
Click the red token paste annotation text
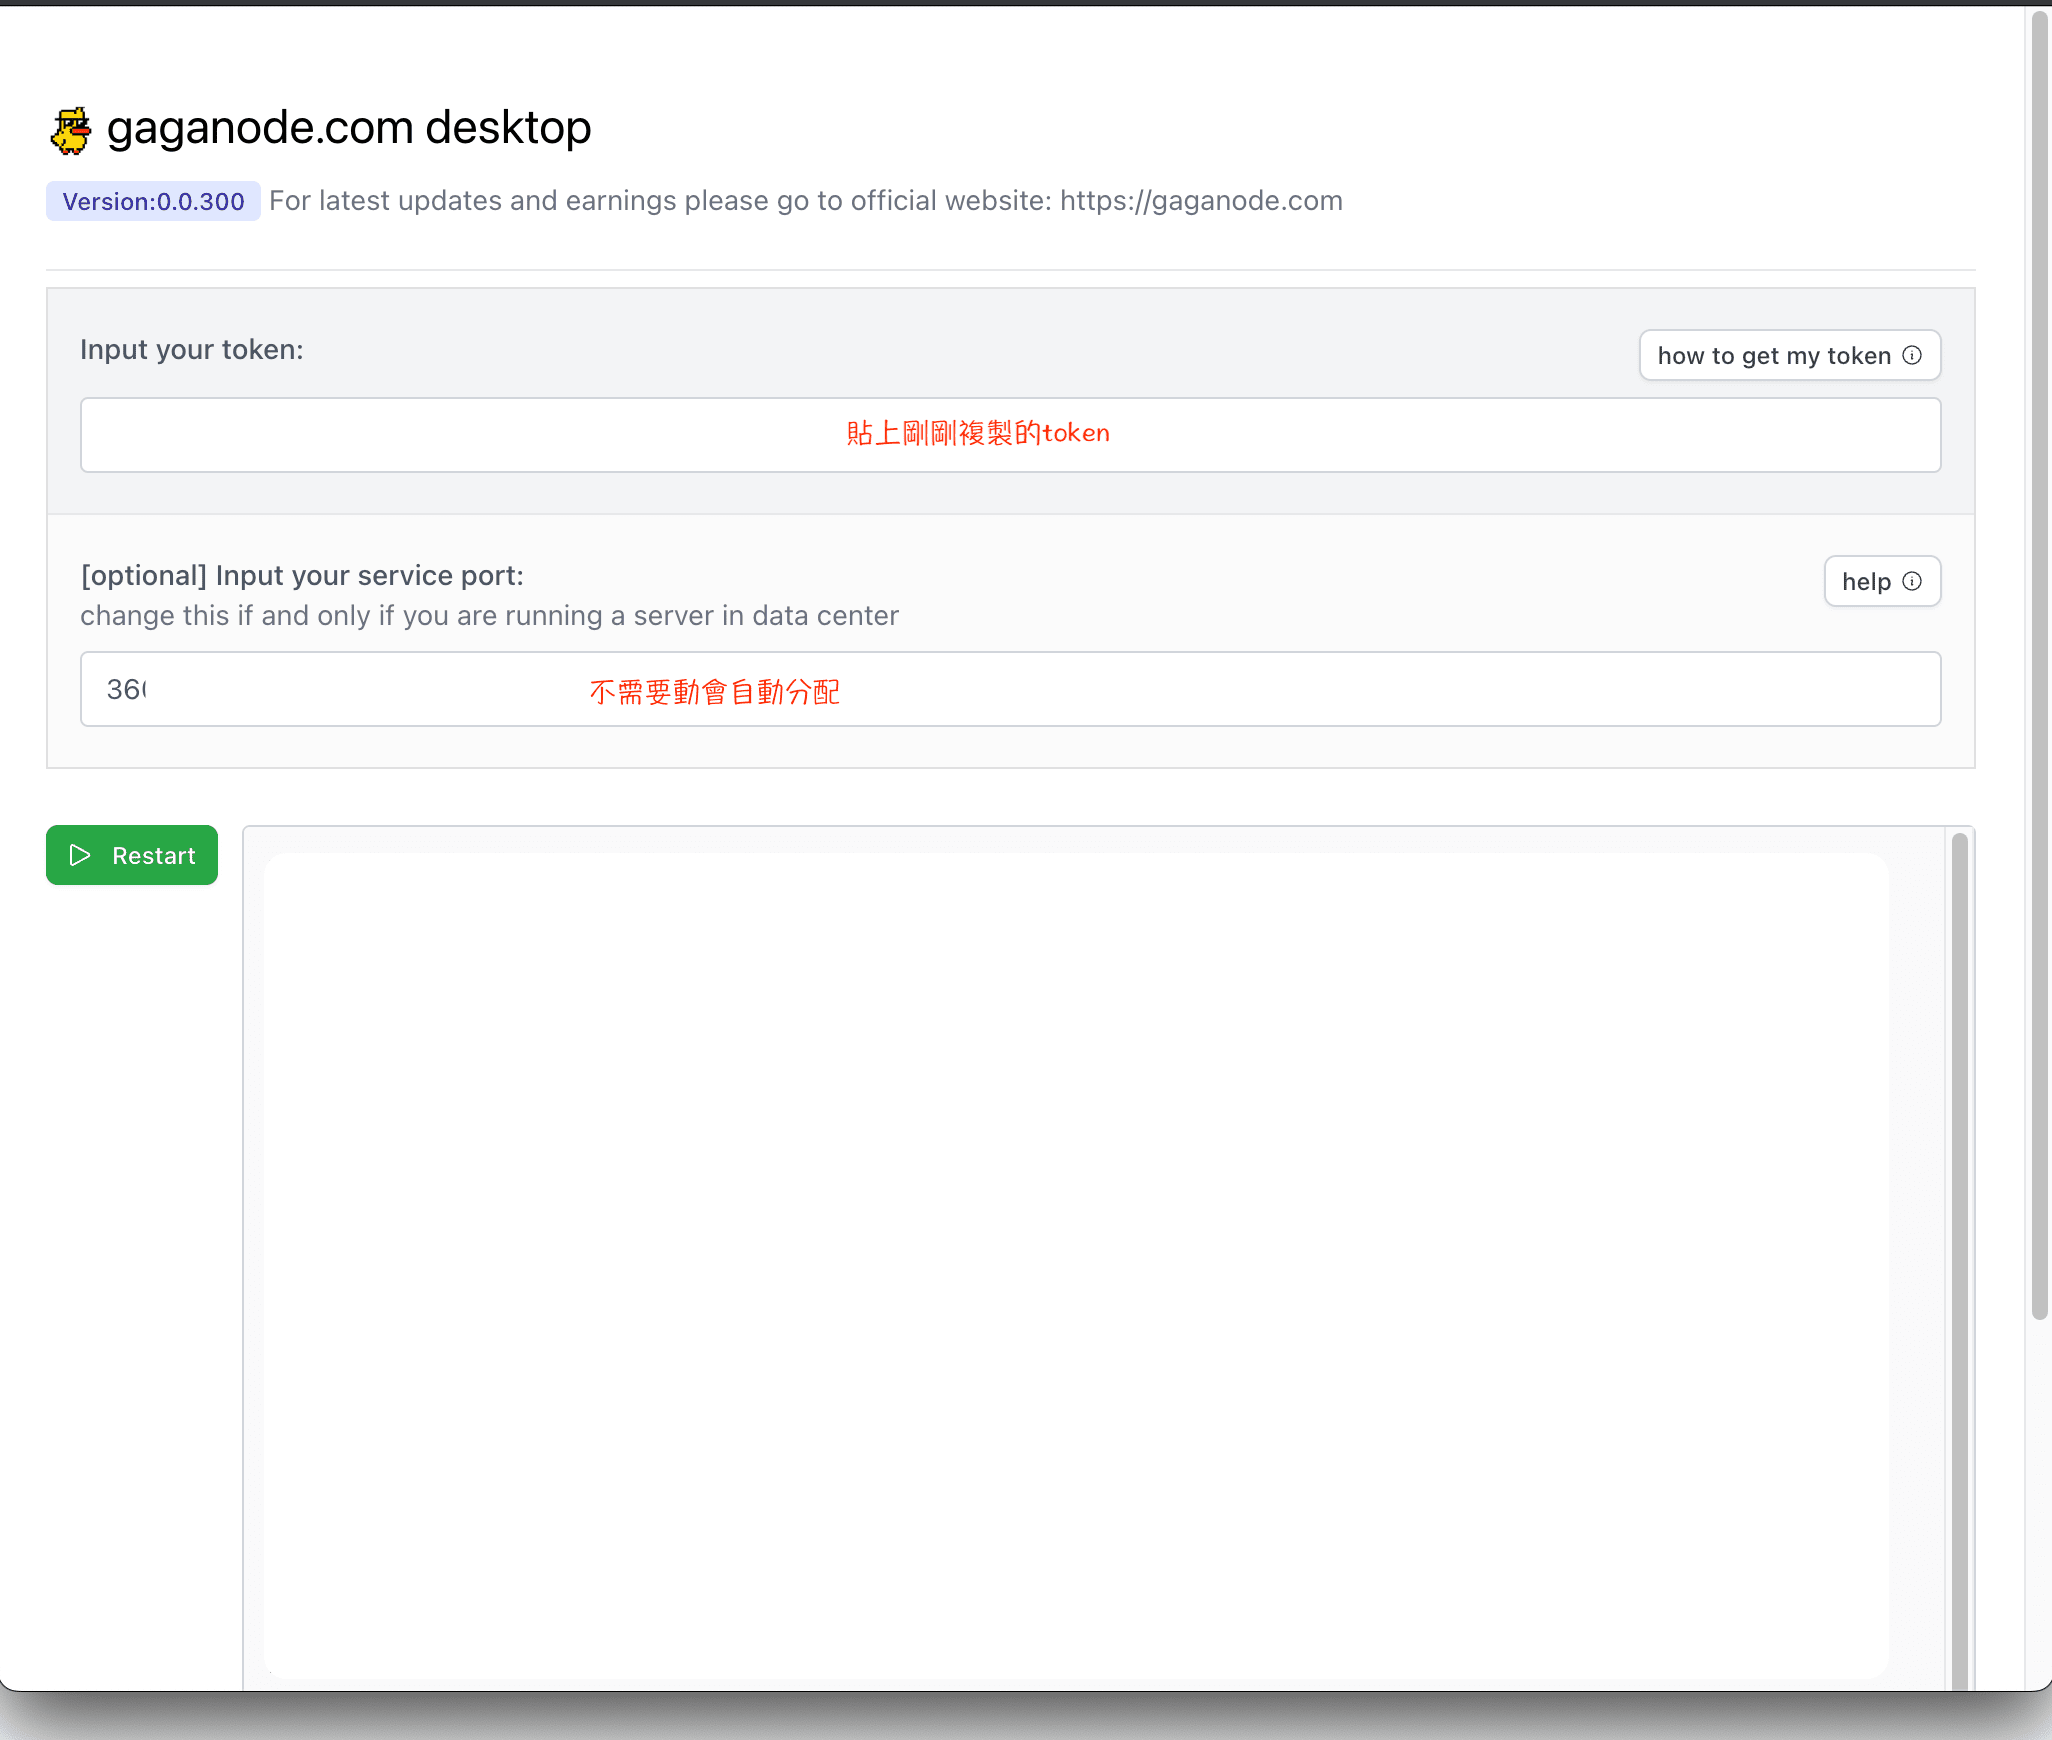pyautogui.click(x=977, y=434)
